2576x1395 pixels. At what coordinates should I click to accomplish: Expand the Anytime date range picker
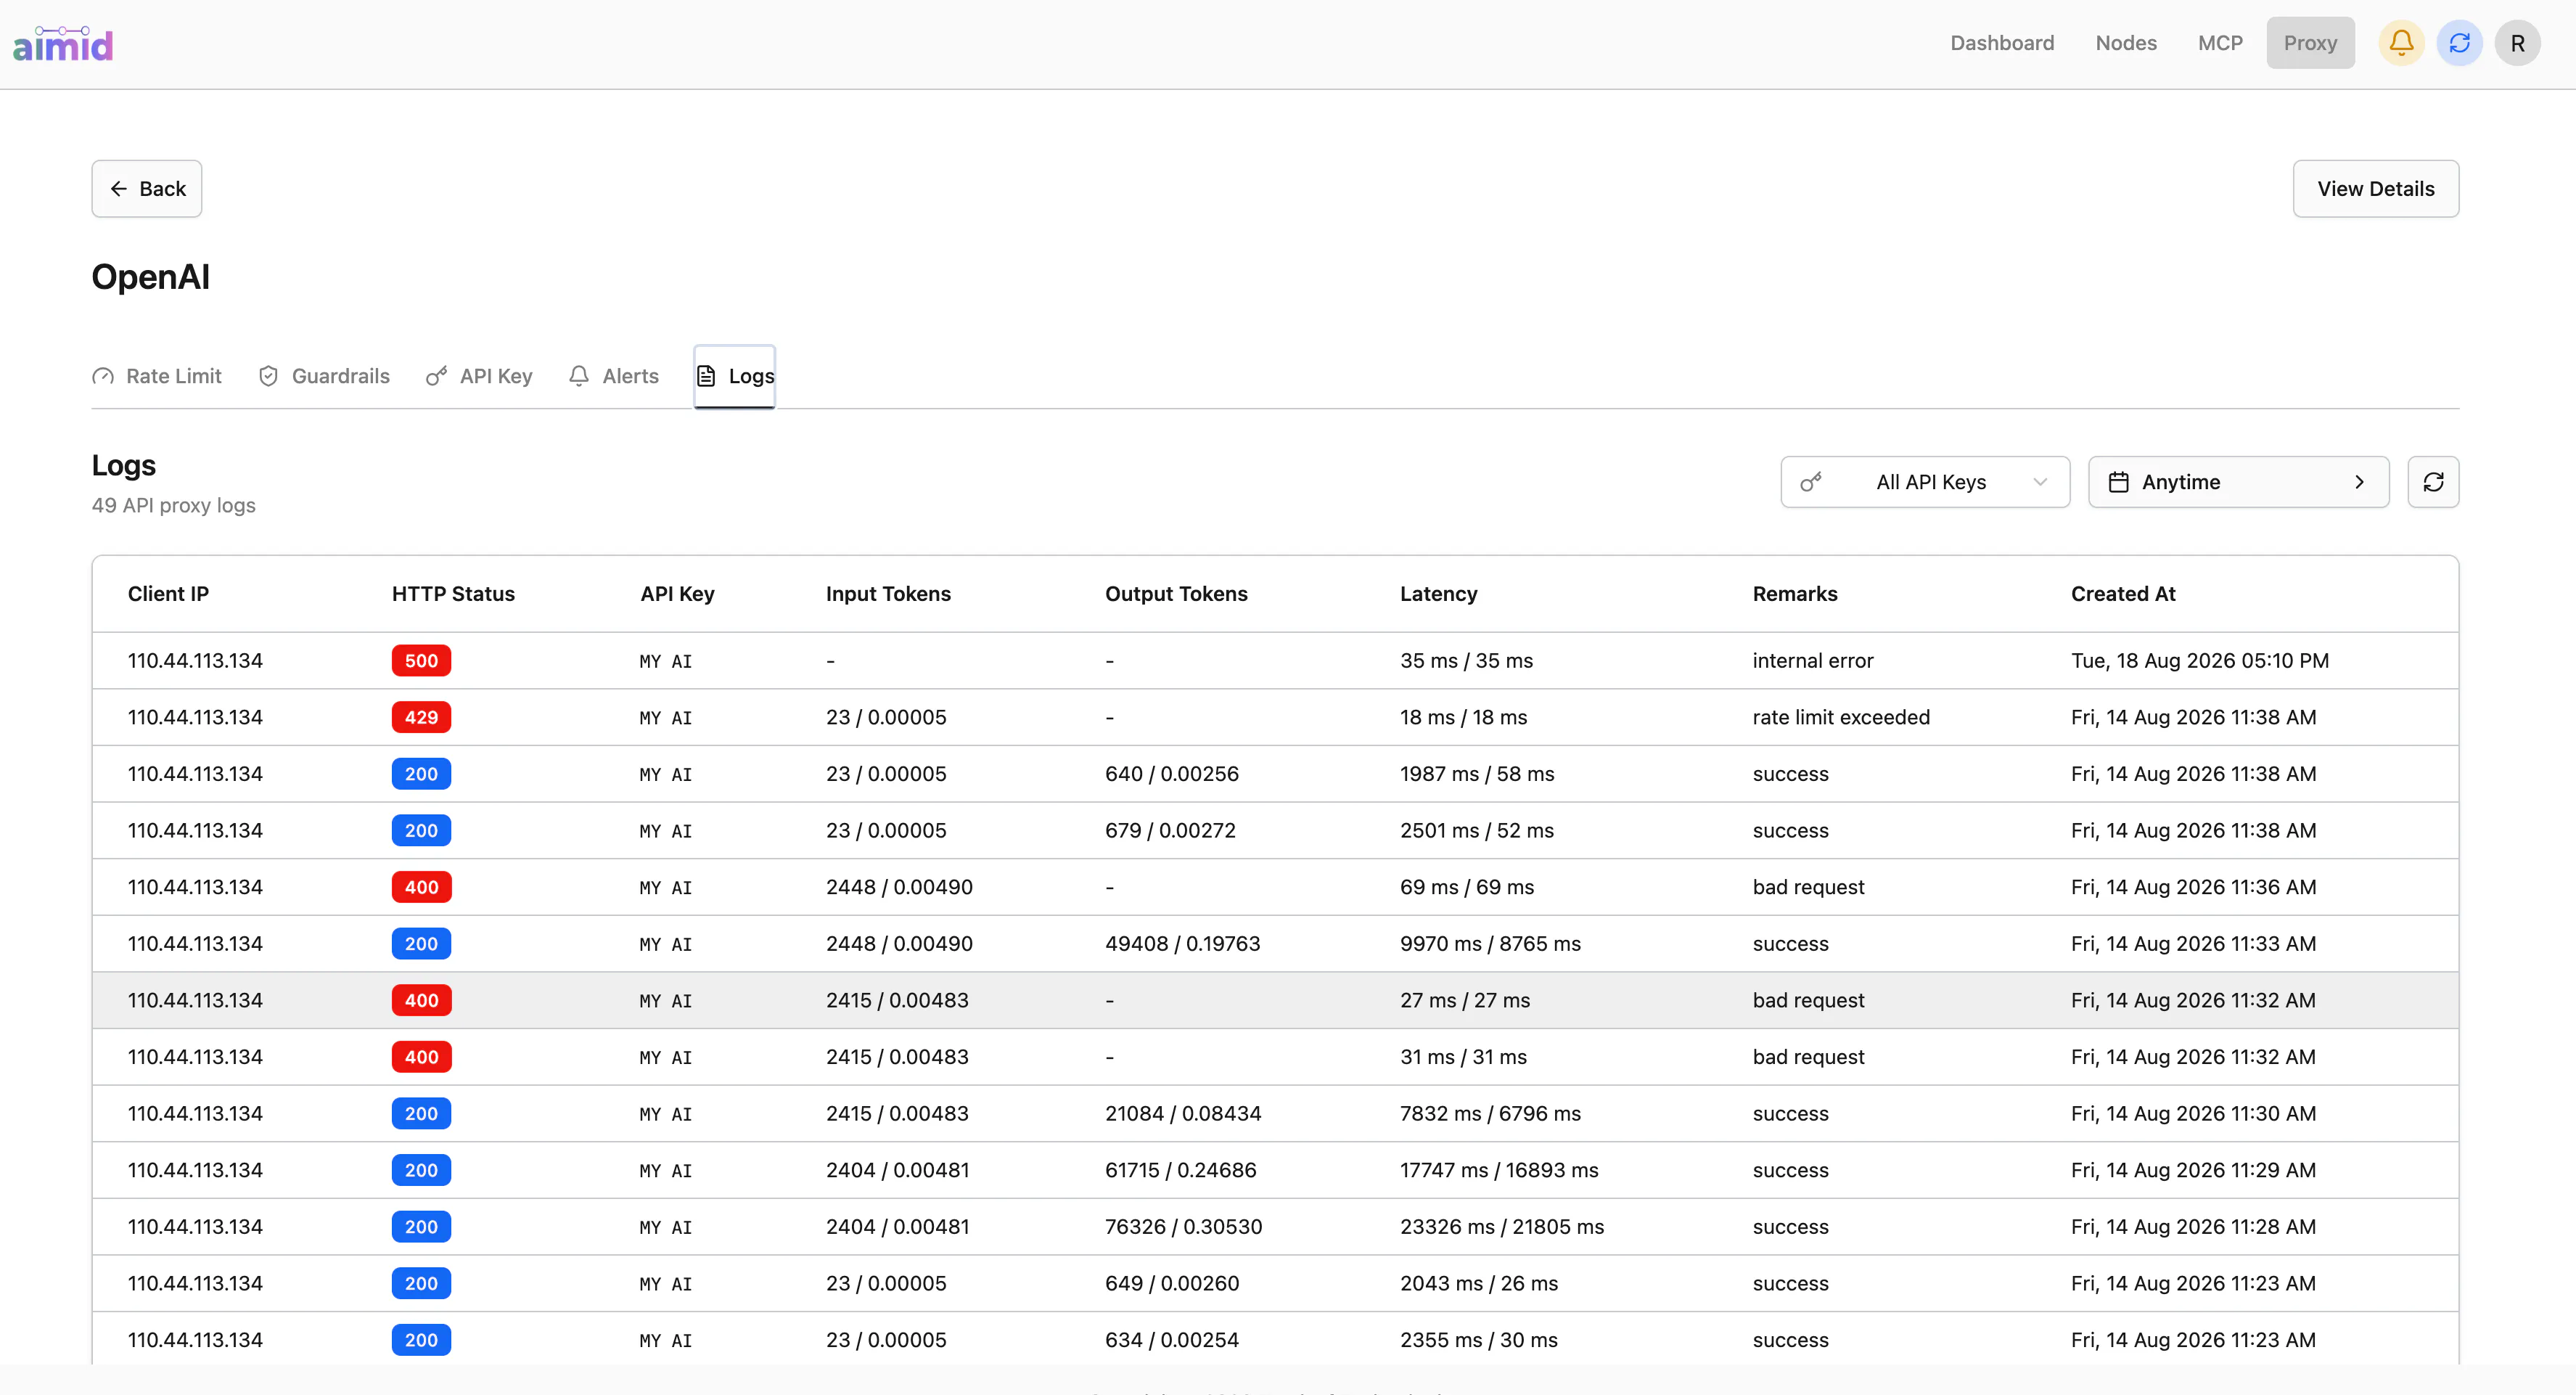(x=2238, y=482)
